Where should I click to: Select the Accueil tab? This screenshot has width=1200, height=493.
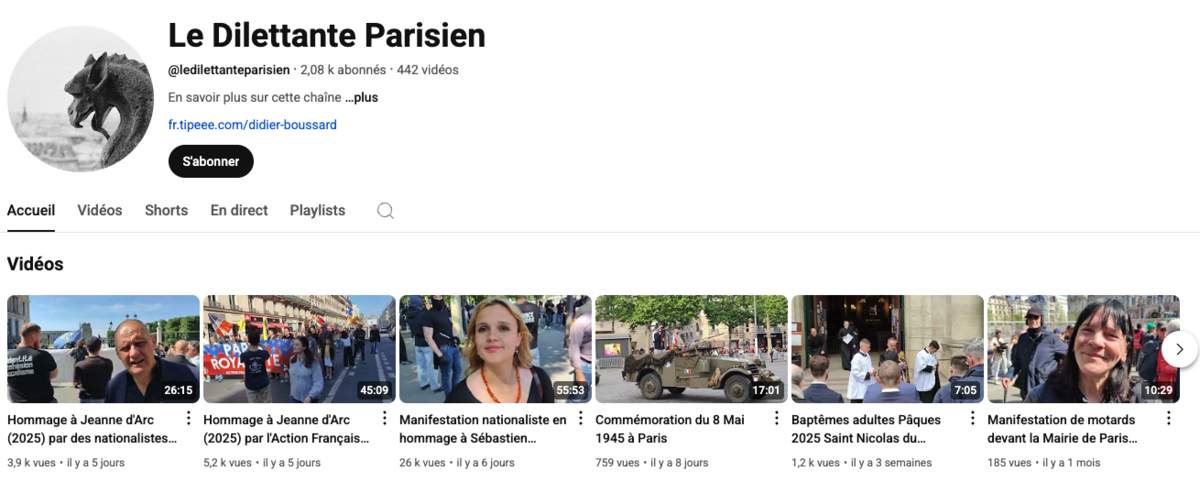tap(31, 210)
